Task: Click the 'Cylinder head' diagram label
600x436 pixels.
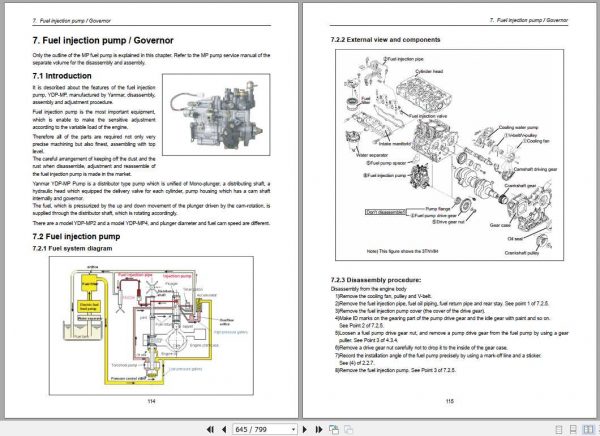Action: pyautogui.click(x=429, y=72)
